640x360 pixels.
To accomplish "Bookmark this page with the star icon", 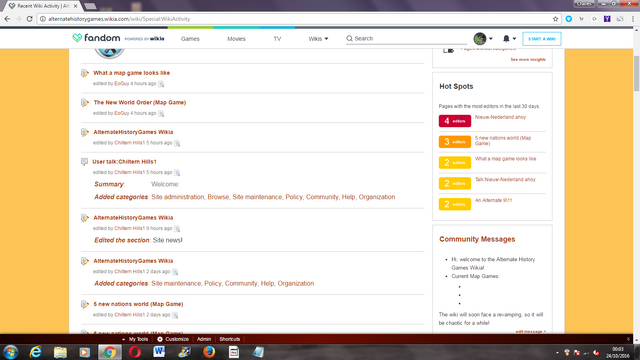I will [x=555, y=19].
